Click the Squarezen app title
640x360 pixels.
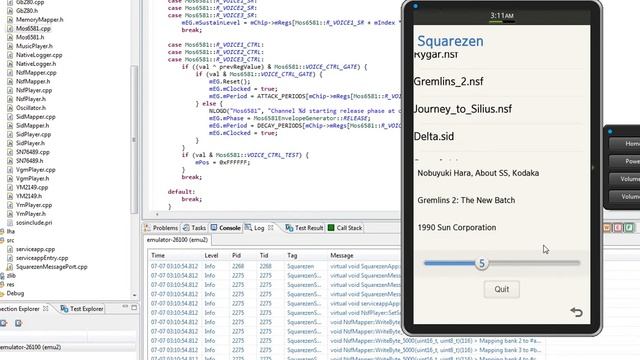(x=451, y=41)
